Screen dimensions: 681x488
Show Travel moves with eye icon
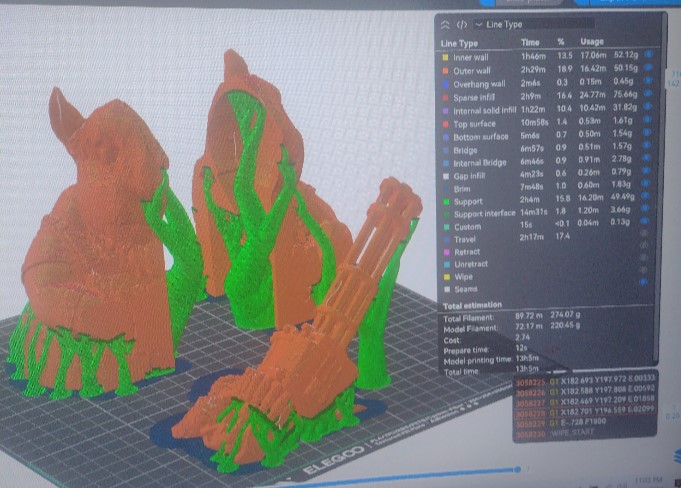pos(645,234)
